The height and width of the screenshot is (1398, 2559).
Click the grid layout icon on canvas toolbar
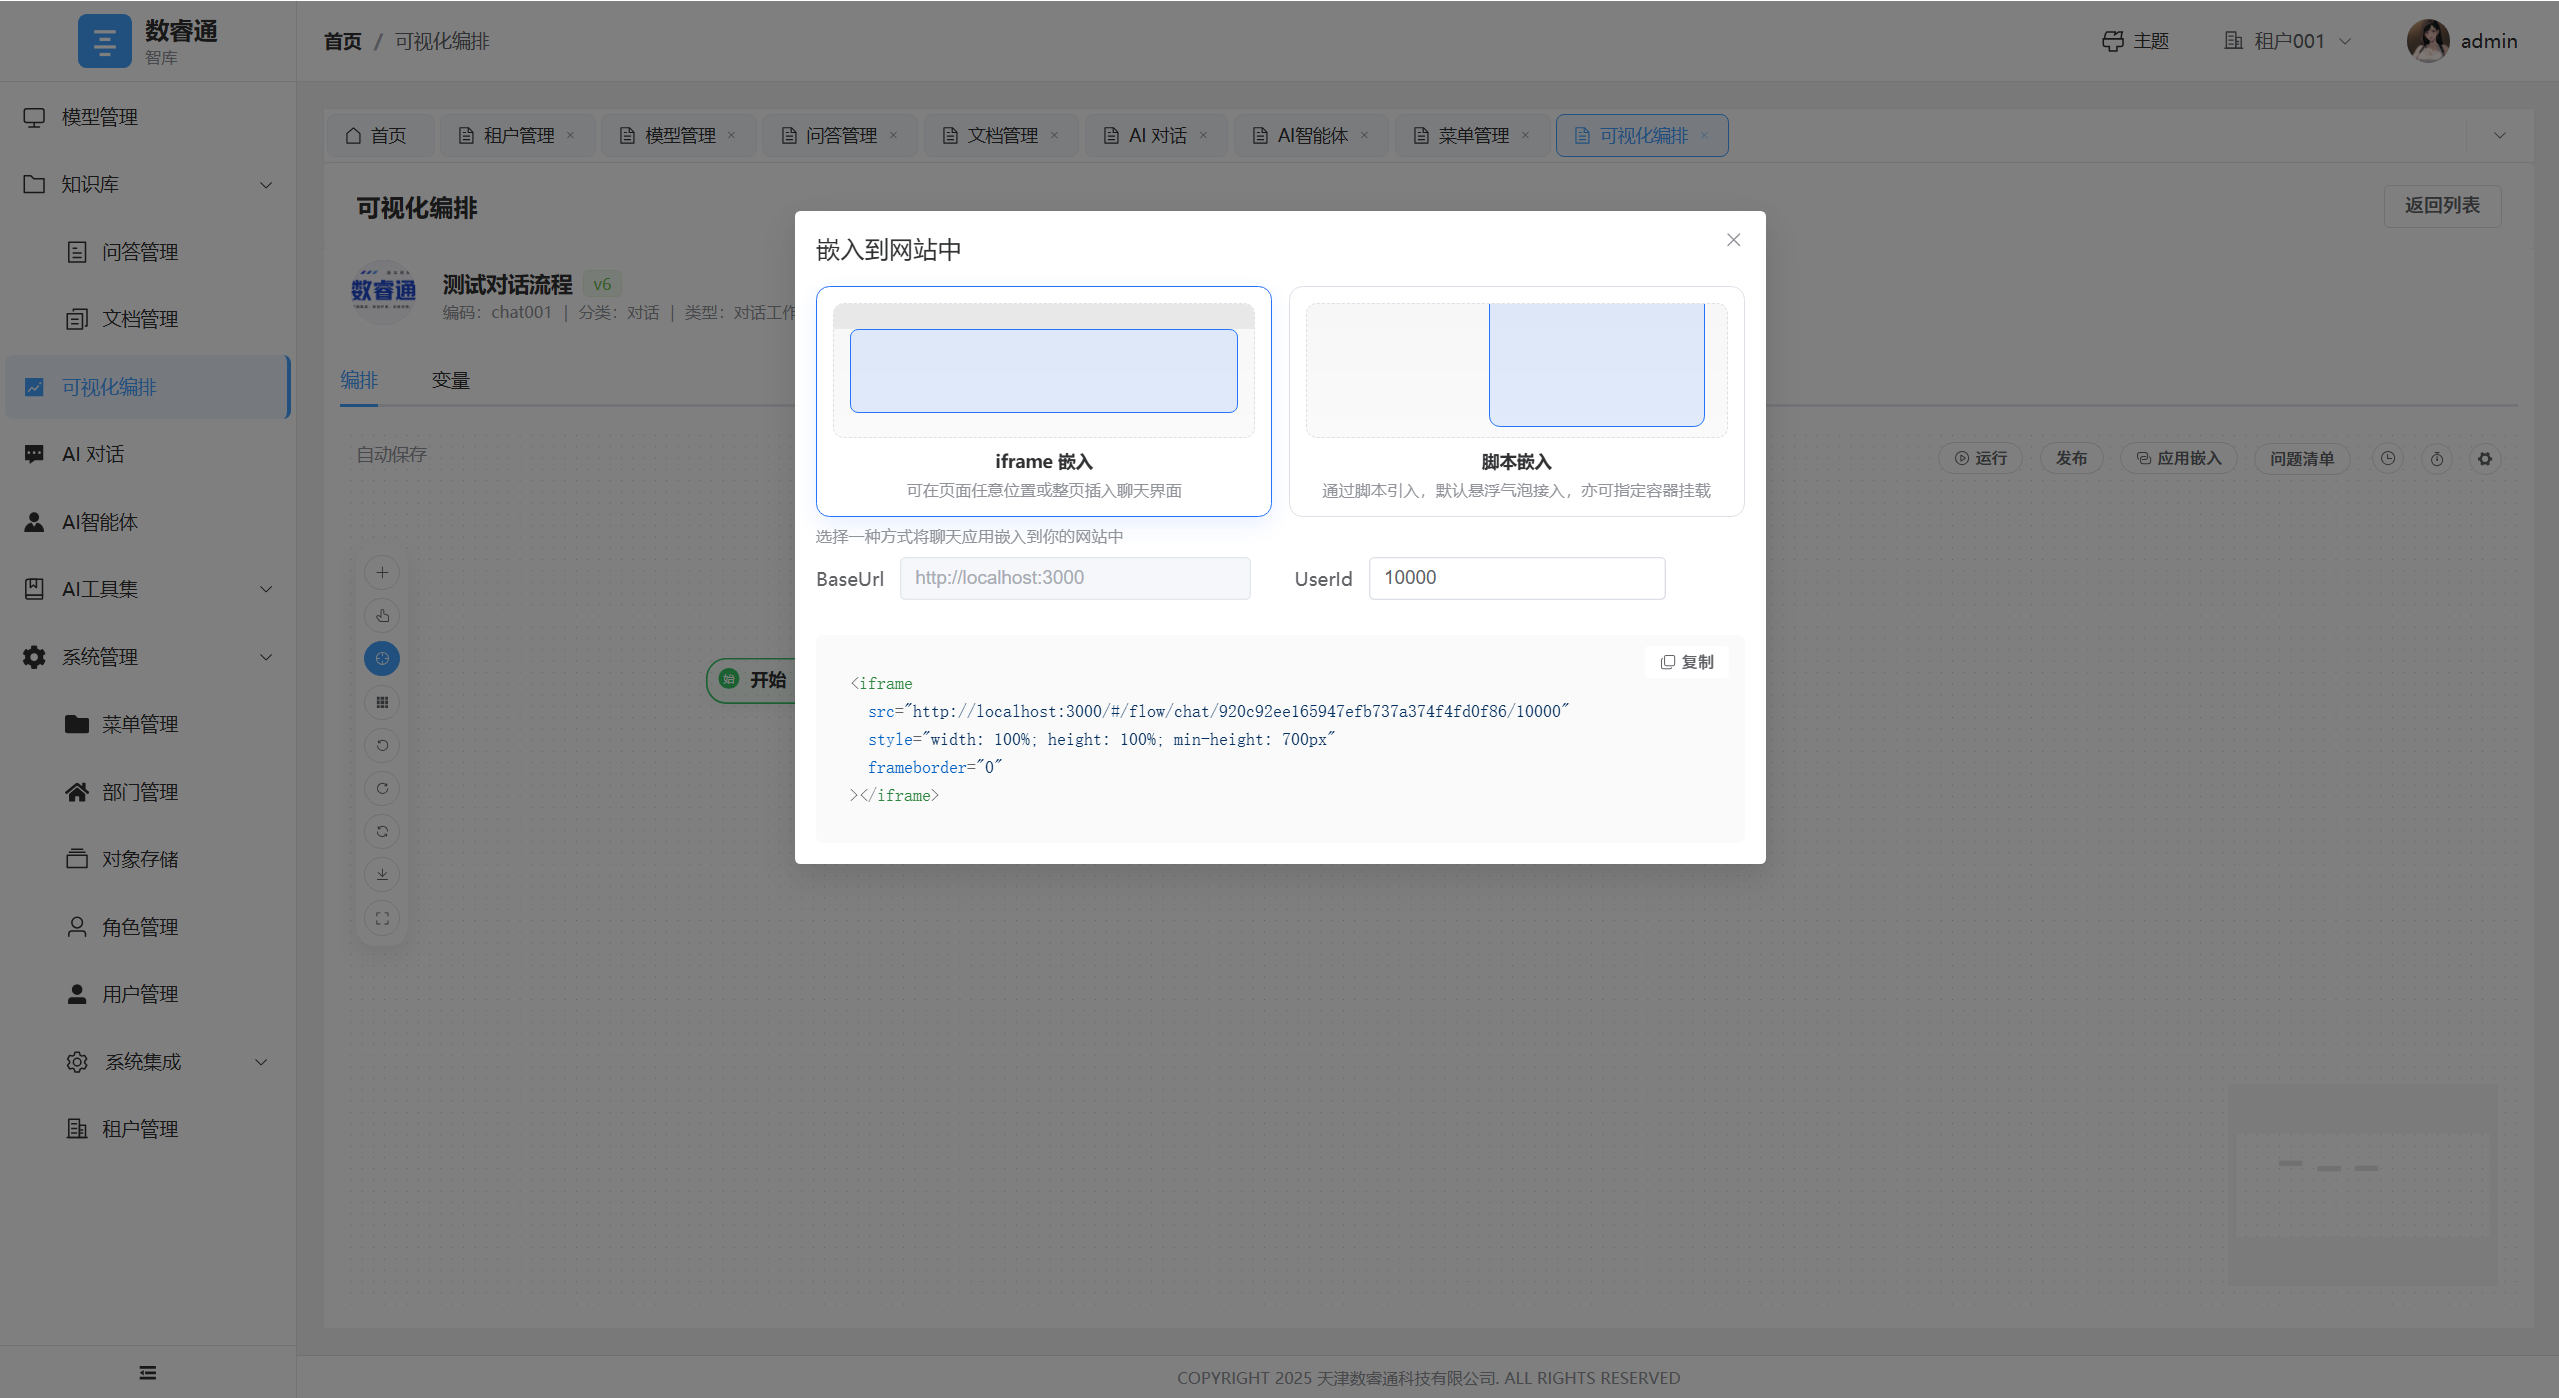[x=382, y=702]
